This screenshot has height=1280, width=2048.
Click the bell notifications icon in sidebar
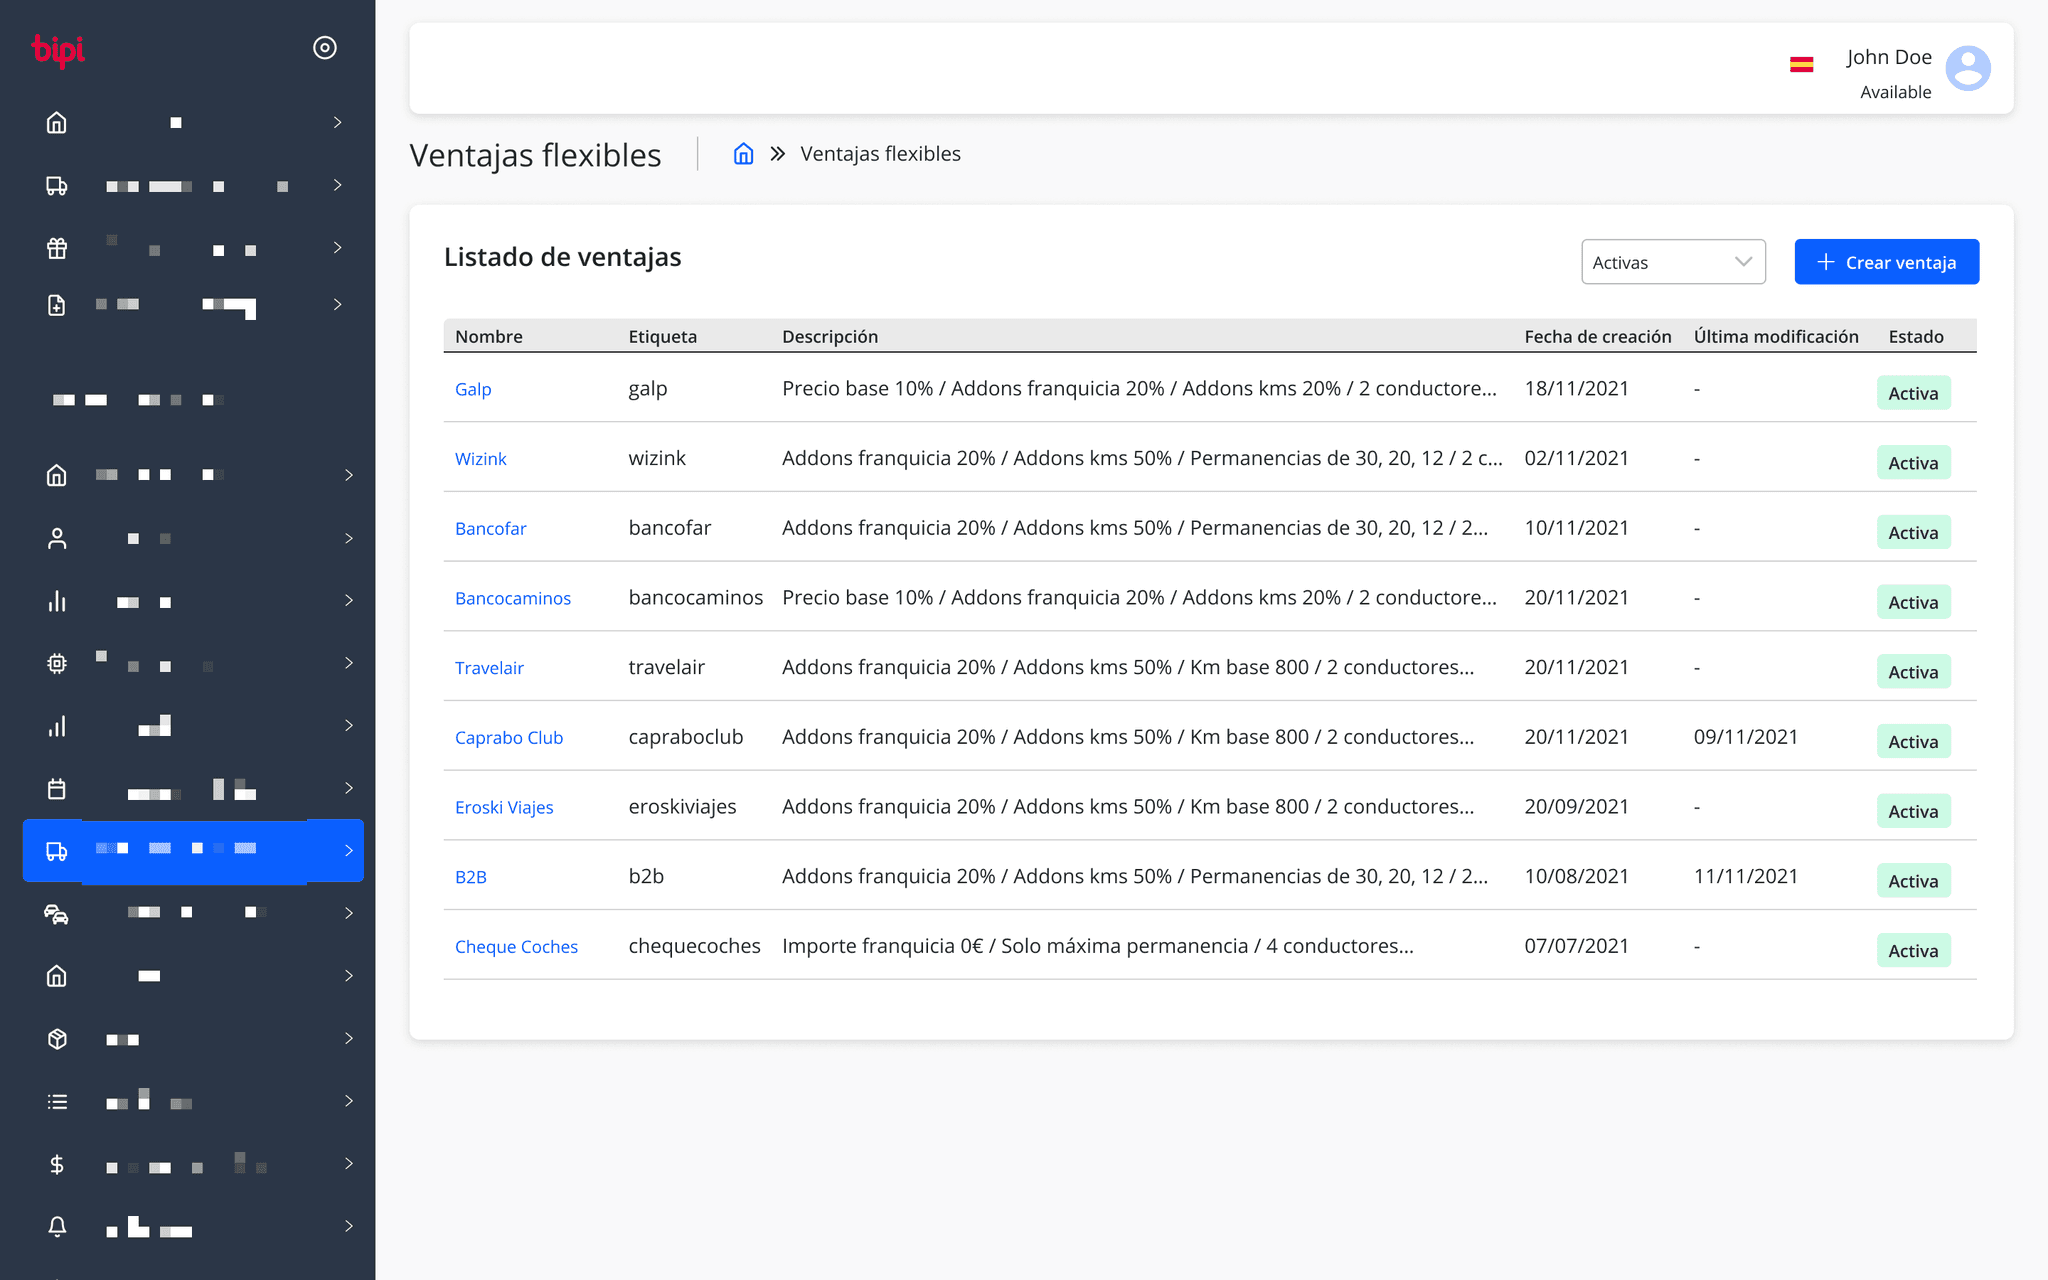[57, 1226]
